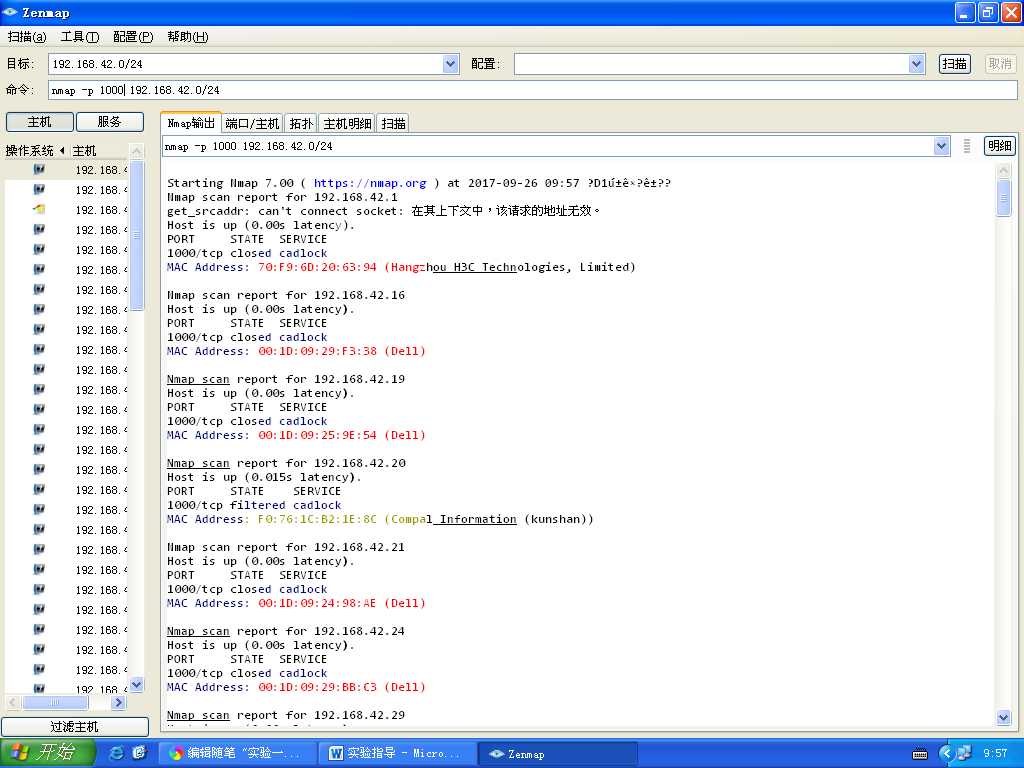Screen dimensions: 1024x768
Task: Click MAC address 00:1D:09:25:9E:54 (Dell)
Action: [296, 436]
